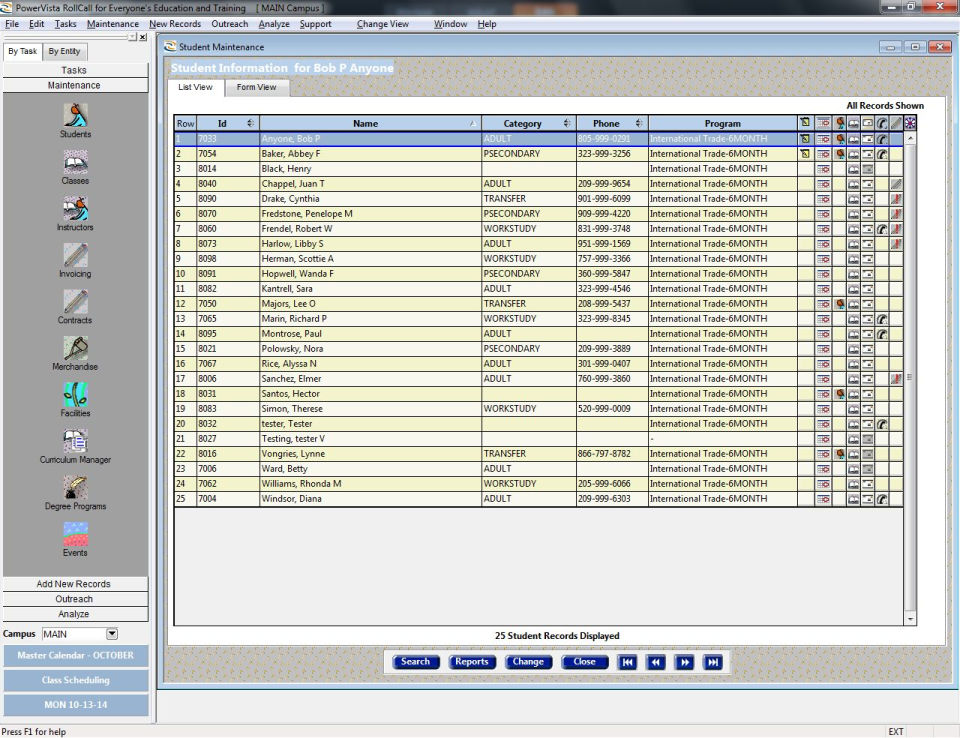This screenshot has height=738, width=960.
Task: Open Class Scheduling button
Action: [76, 680]
